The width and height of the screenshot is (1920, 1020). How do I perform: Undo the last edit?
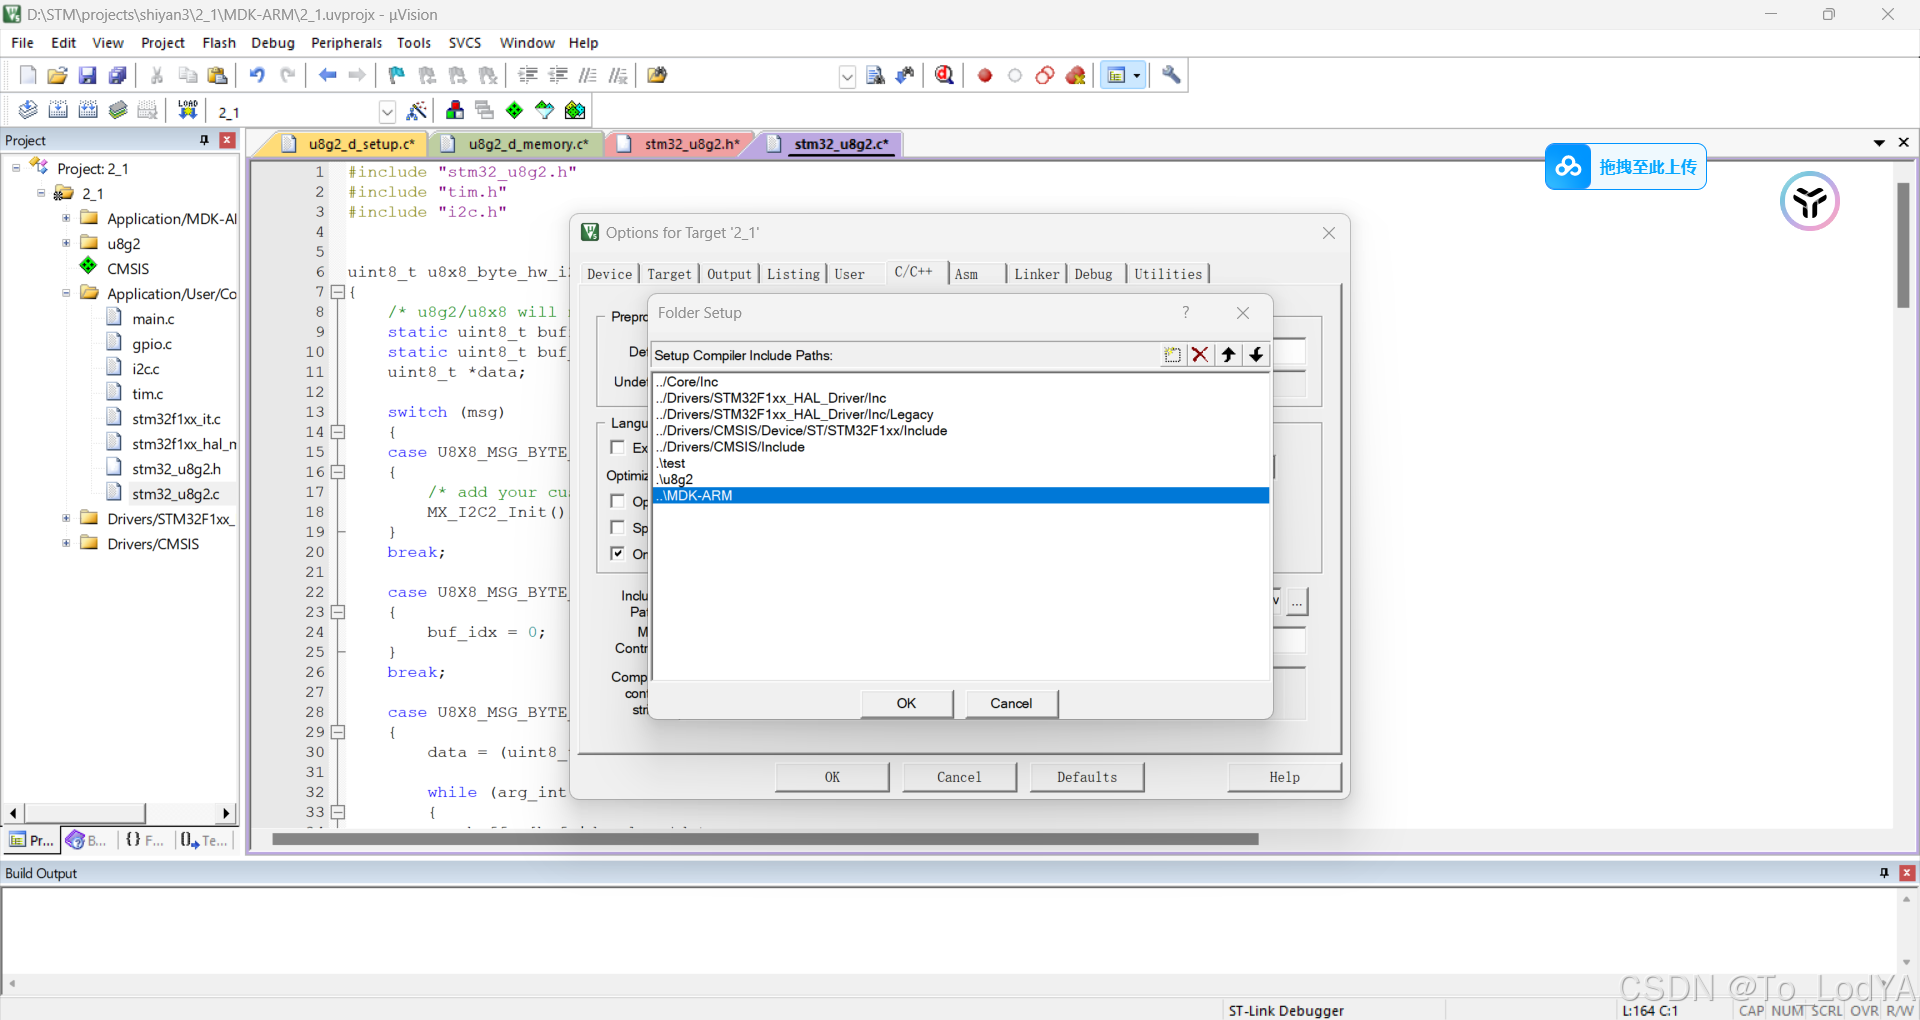(x=257, y=75)
